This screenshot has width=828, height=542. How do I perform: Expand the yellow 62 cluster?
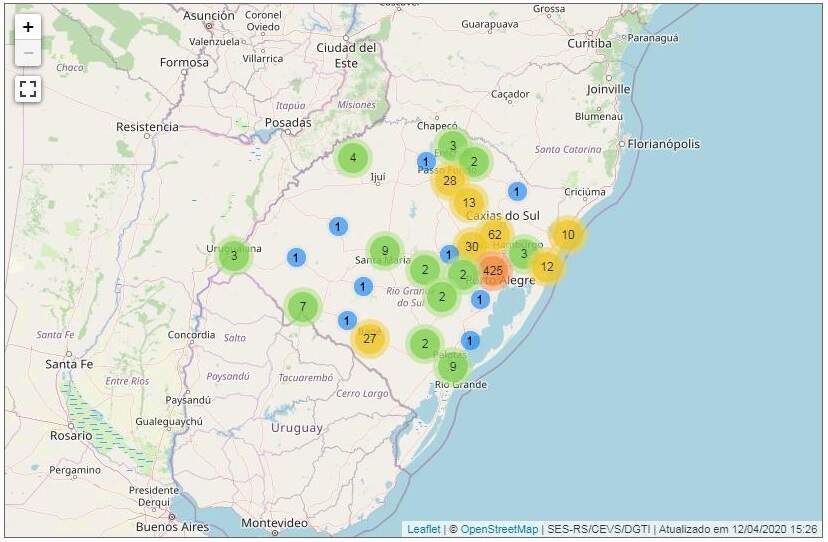tap(494, 235)
